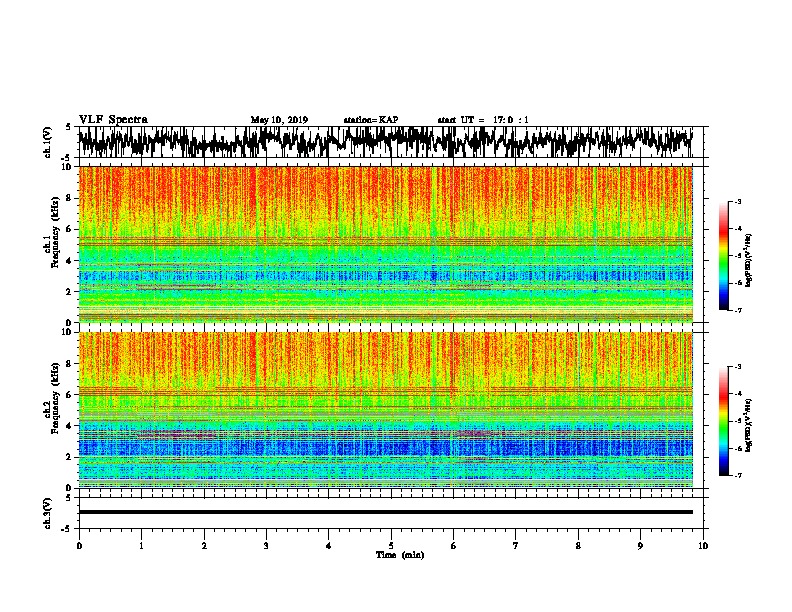Click time axis tick label "6"
Screen dimensions: 792x612
pos(453,546)
